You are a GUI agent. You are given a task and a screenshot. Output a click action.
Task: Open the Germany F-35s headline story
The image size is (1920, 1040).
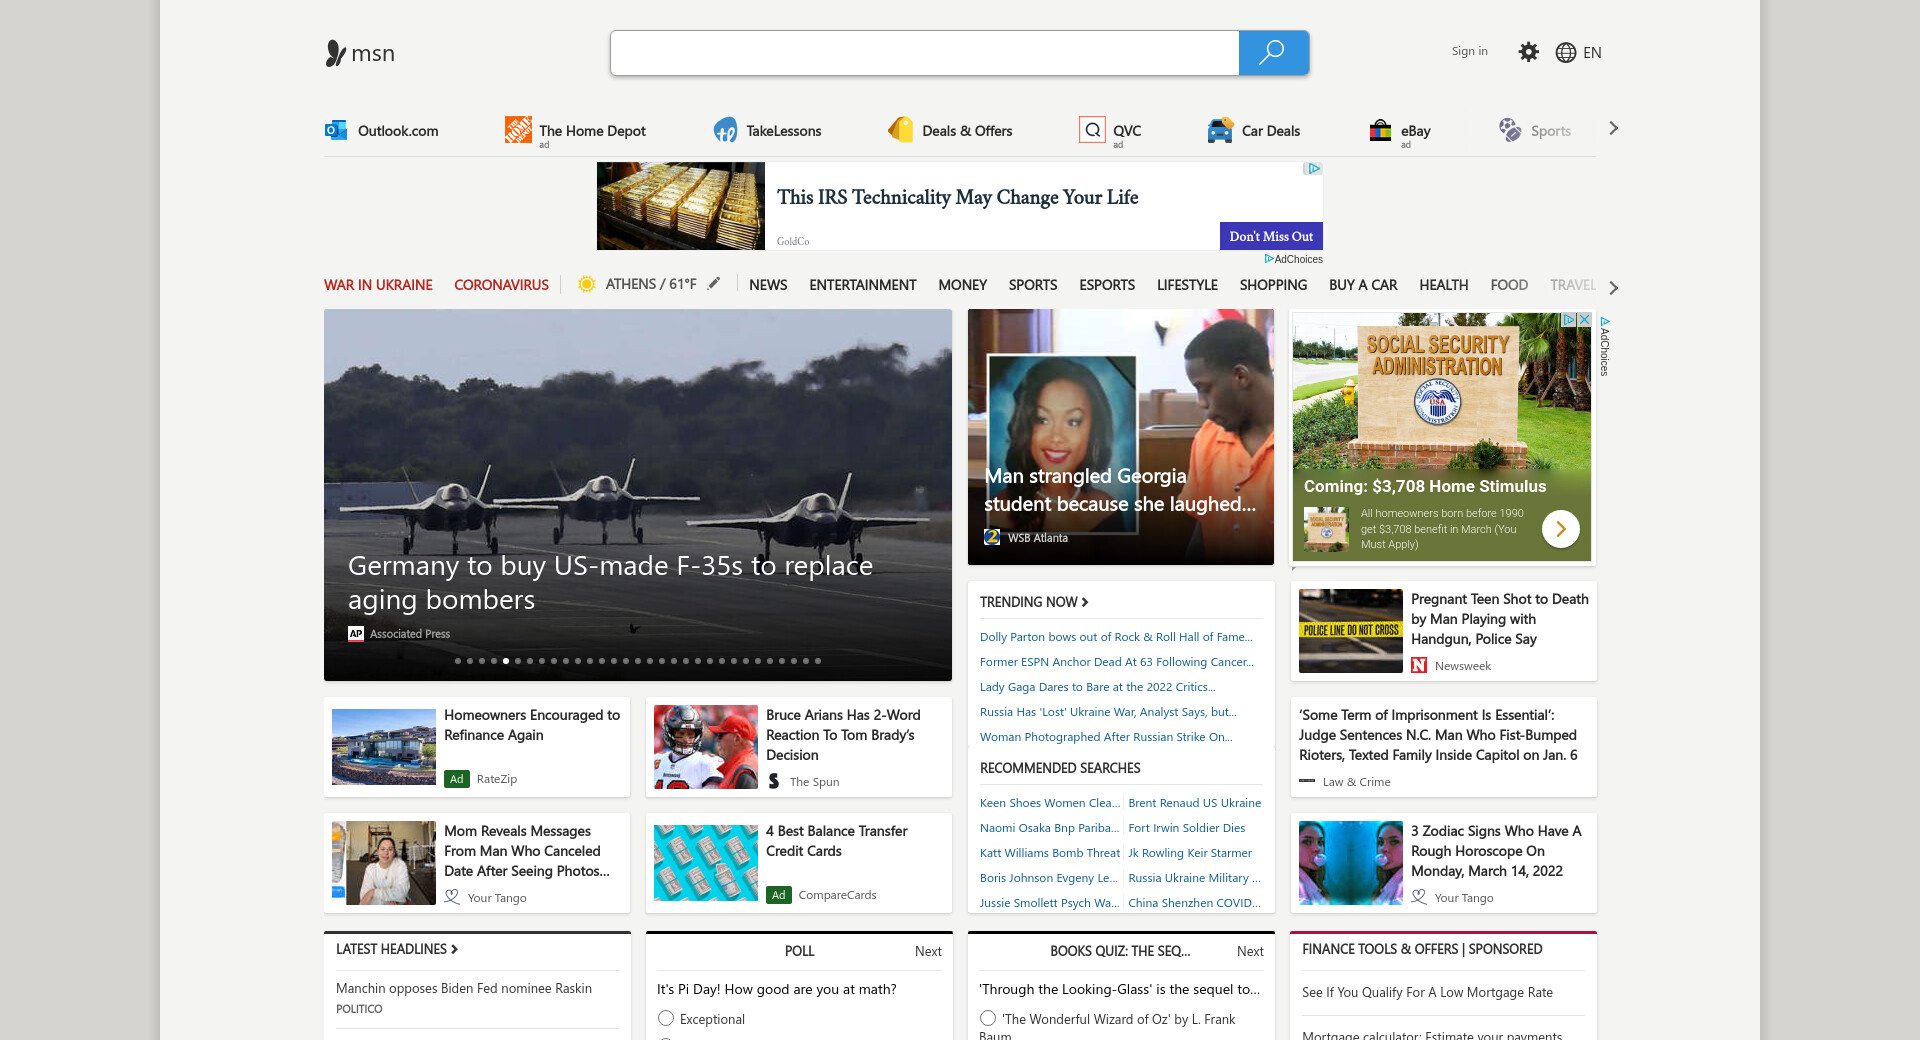[610, 583]
